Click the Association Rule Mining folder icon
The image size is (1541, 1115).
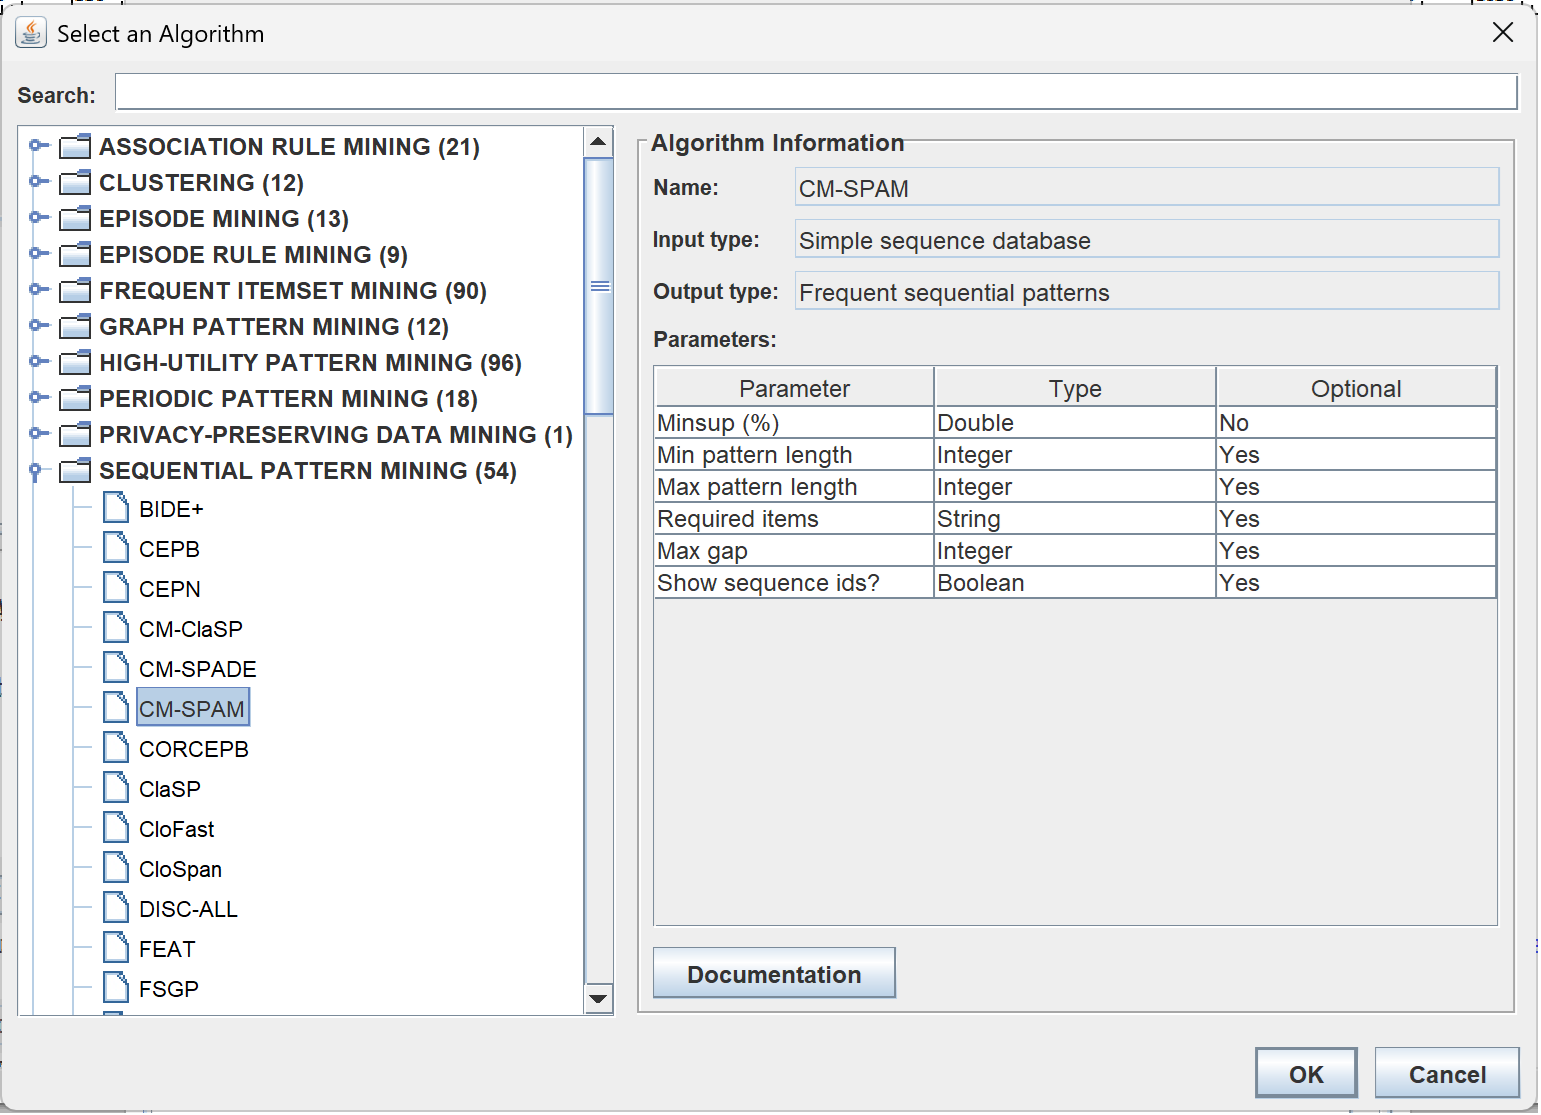click(75, 147)
